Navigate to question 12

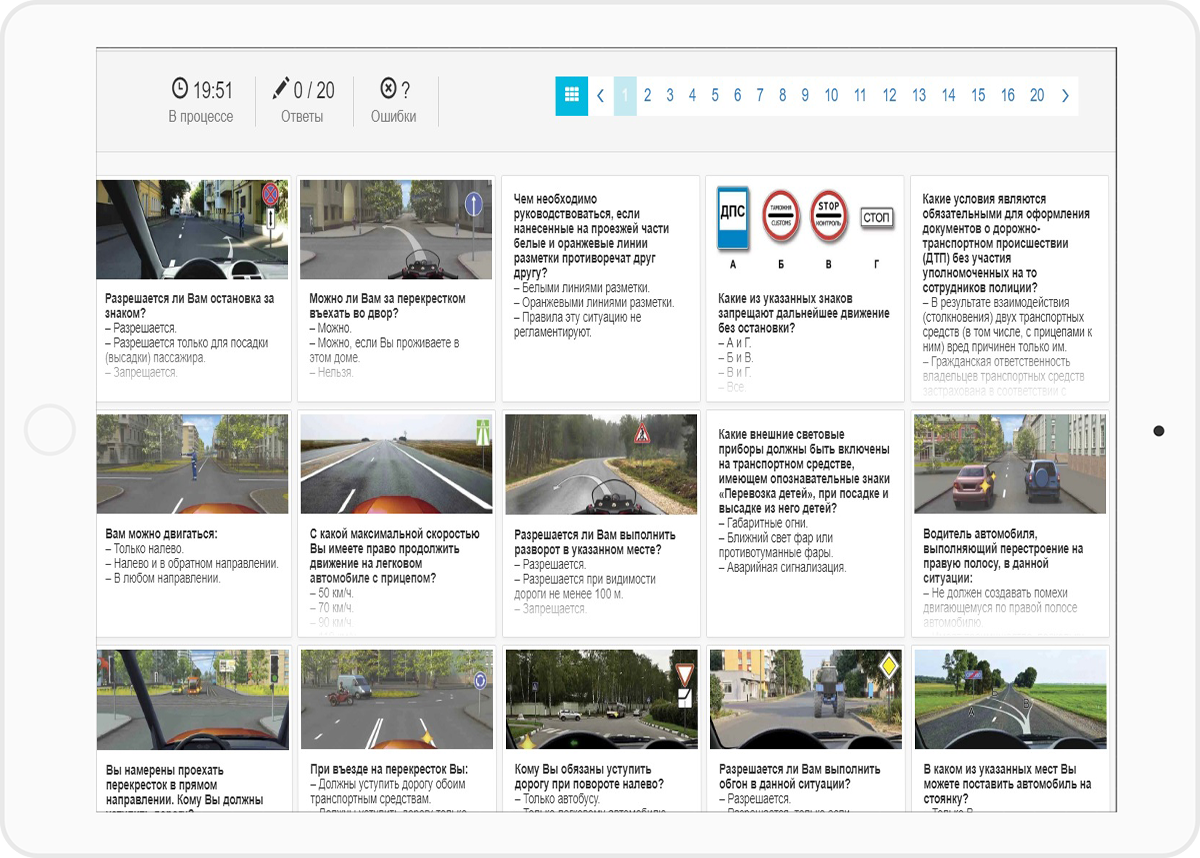889,96
